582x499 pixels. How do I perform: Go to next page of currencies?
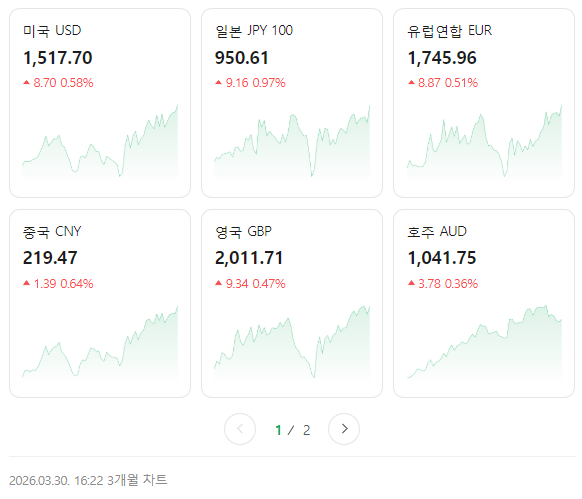pyautogui.click(x=344, y=429)
